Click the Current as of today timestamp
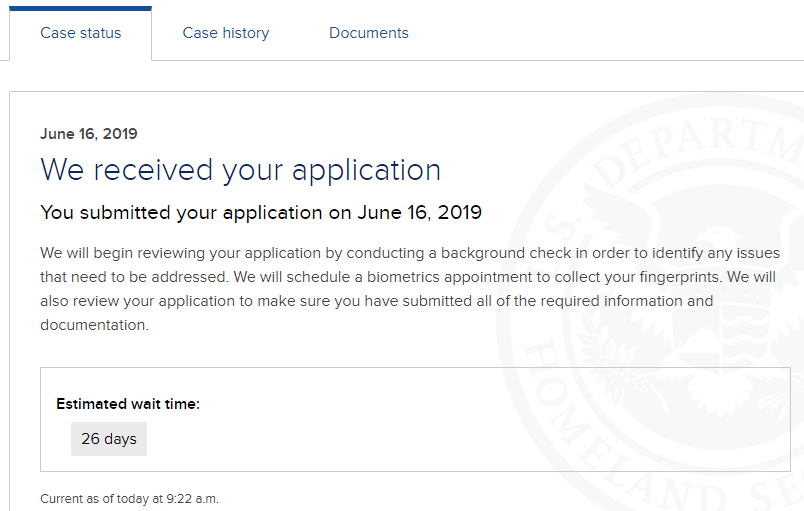 pyautogui.click(x=129, y=499)
